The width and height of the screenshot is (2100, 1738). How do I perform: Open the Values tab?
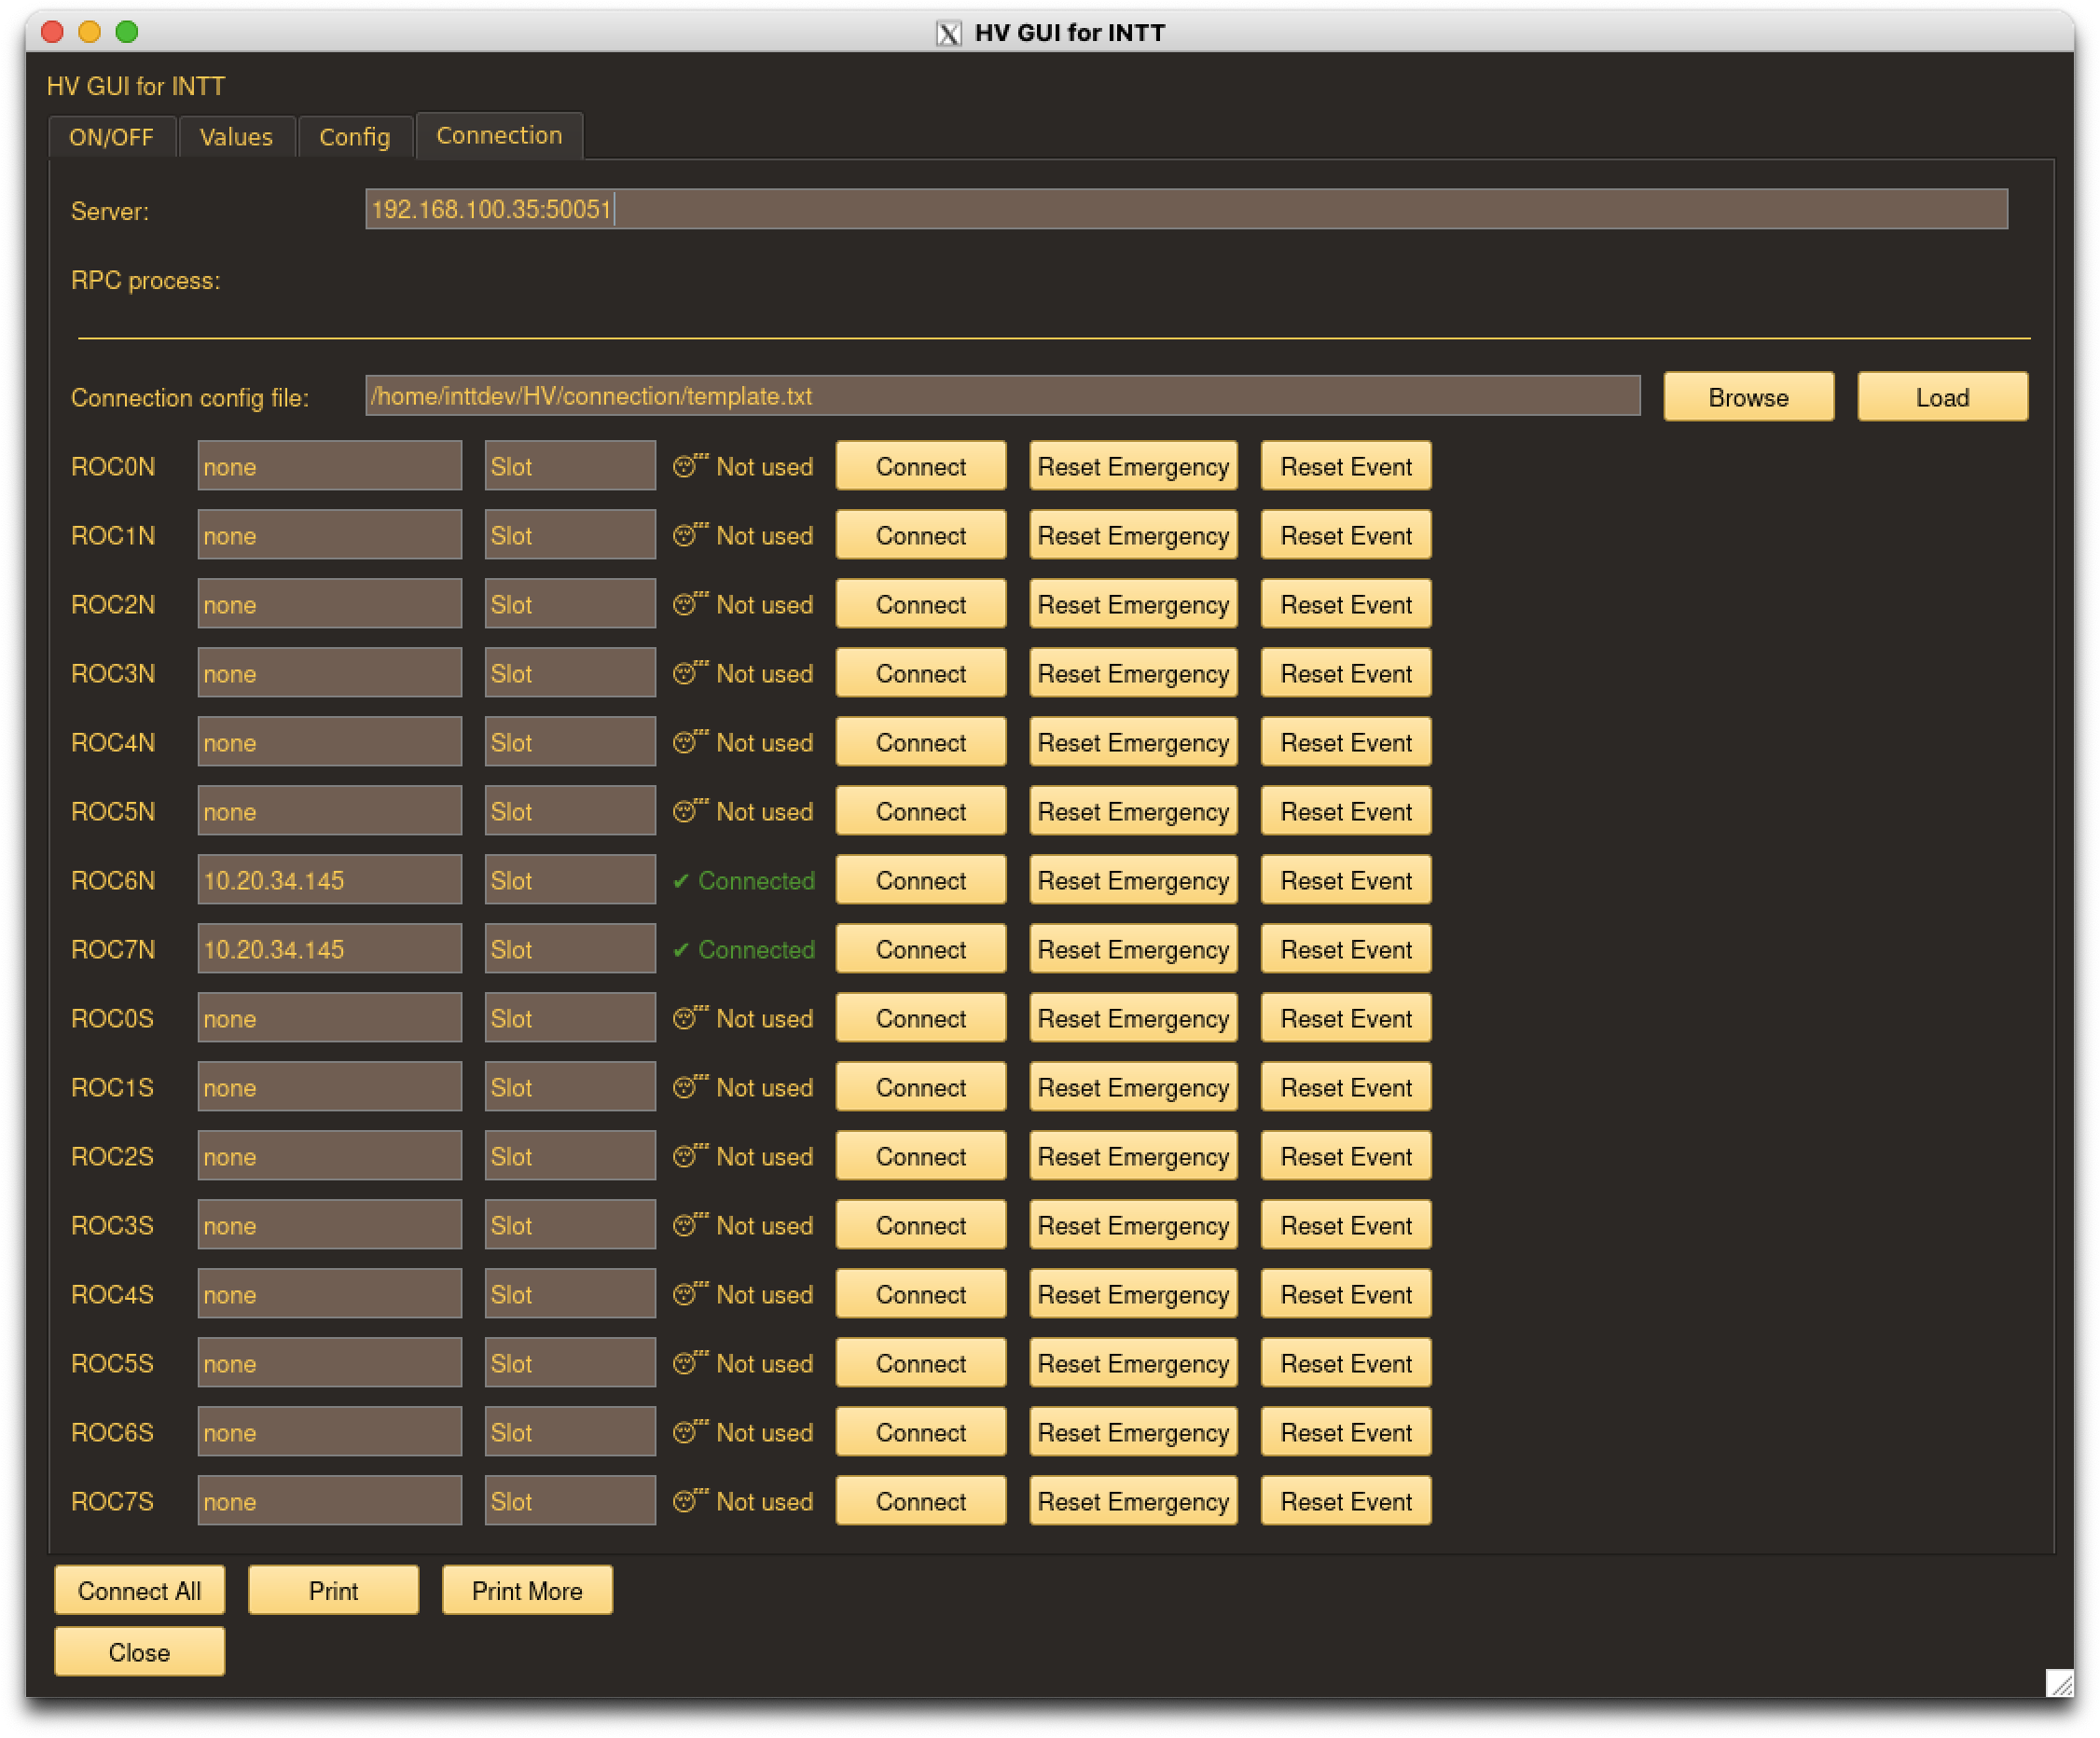click(236, 137)
